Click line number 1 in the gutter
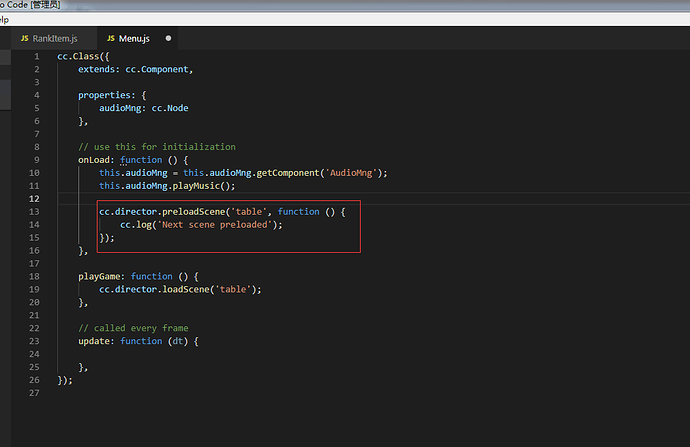 37,56
